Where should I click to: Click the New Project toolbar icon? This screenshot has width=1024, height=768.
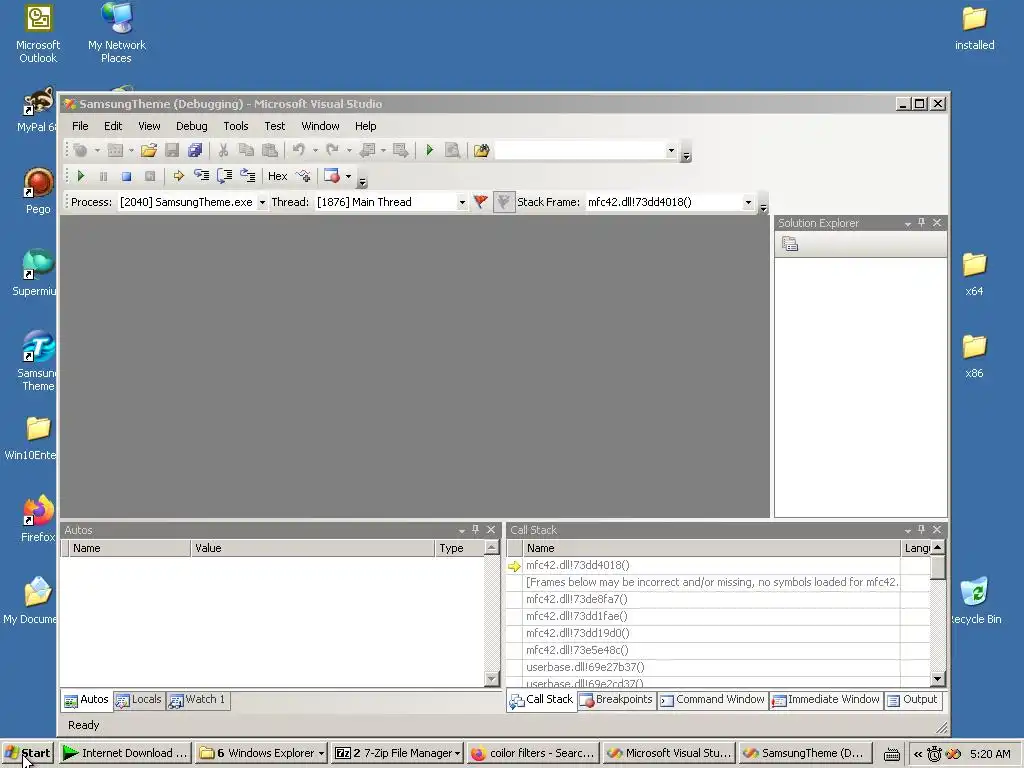[x=80, y=151]
